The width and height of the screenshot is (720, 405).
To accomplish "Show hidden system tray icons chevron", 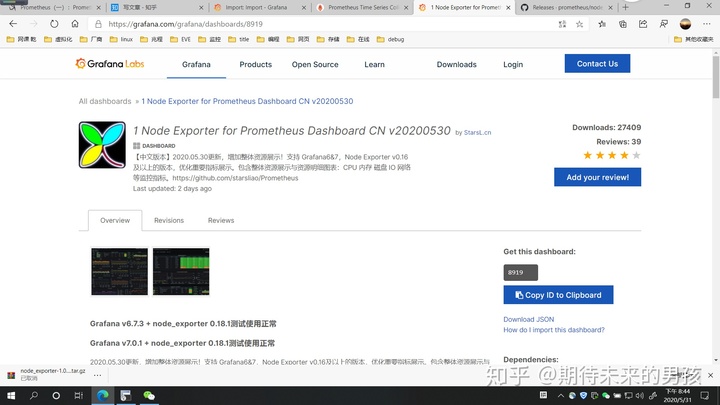I will [561, 395].
